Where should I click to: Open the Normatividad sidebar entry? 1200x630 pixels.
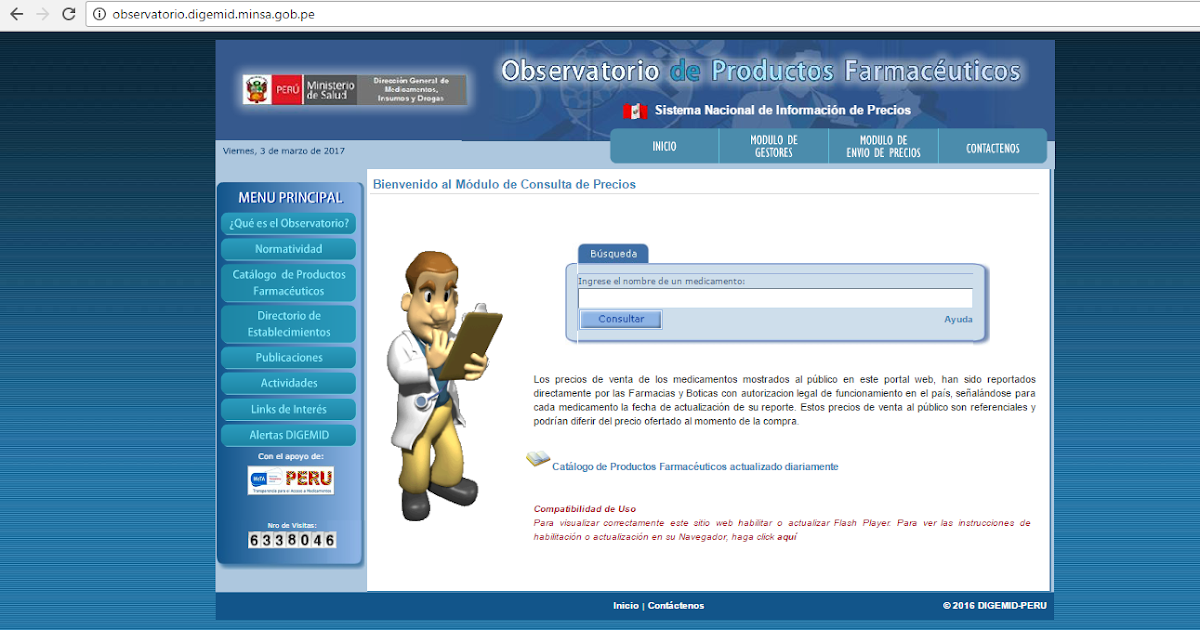pyautogui.click(x=288, y=248)
